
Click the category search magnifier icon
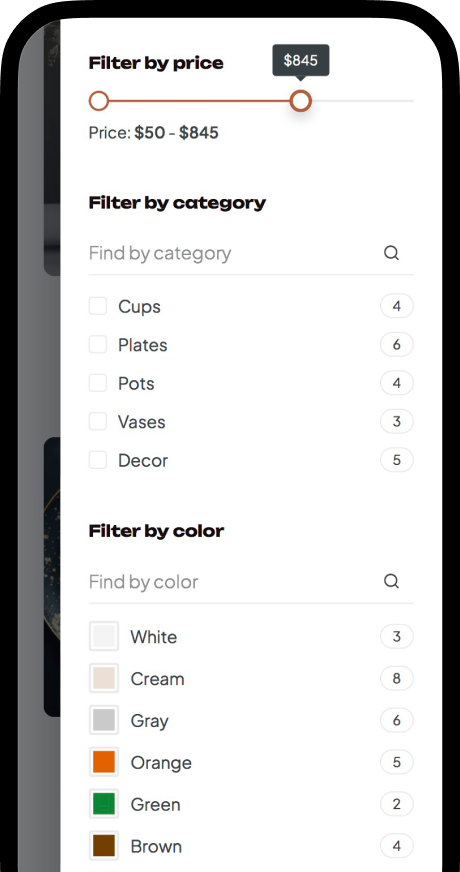[391, 253]
